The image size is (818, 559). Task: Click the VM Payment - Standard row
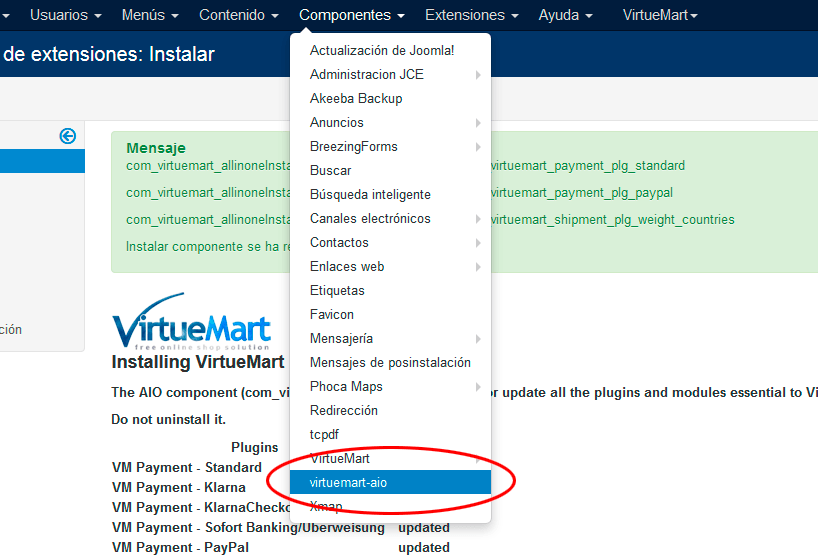[187, 467]
